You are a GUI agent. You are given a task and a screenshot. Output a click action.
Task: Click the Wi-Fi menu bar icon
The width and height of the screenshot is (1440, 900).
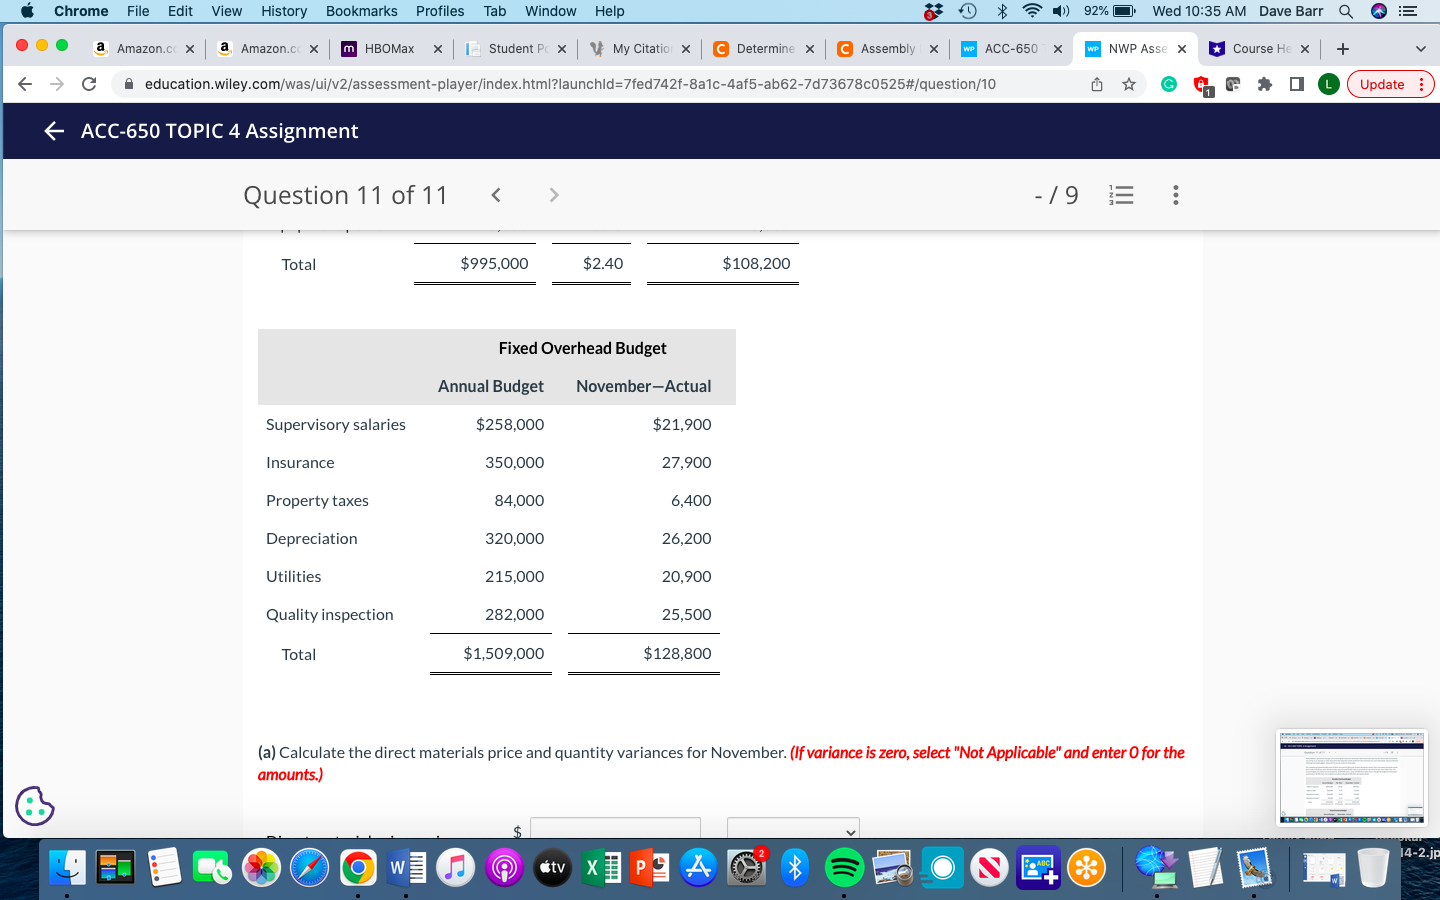(1032, 11)
